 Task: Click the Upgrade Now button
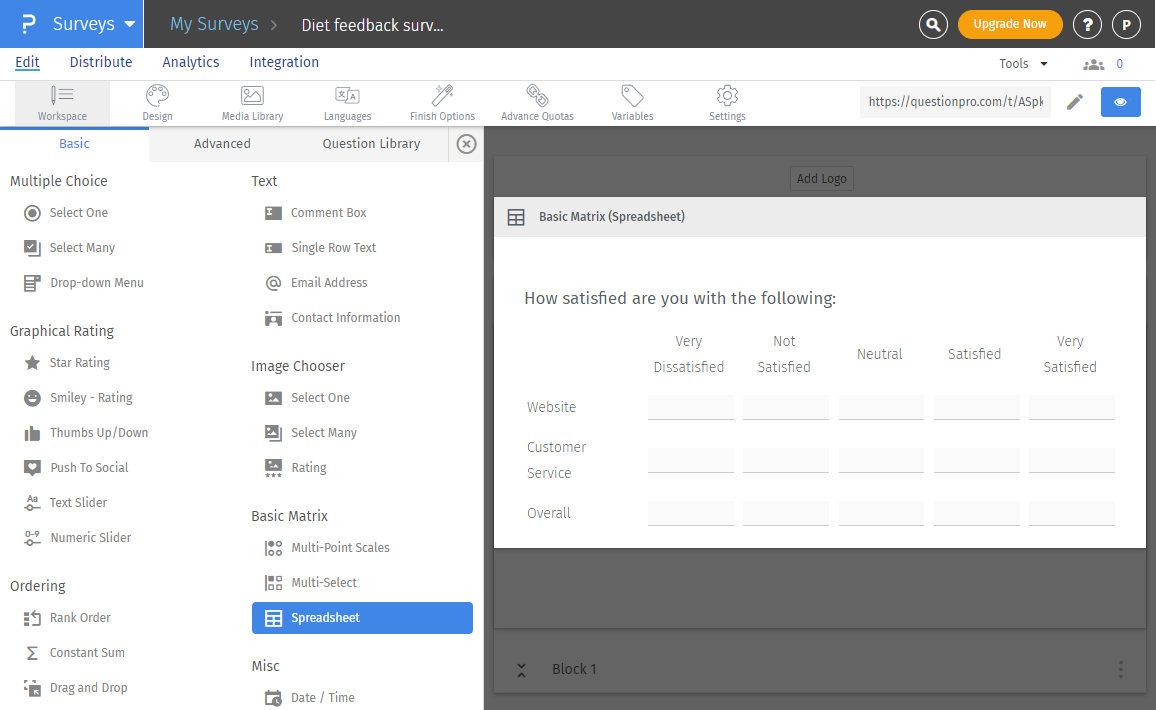[x=1009, y=24]
